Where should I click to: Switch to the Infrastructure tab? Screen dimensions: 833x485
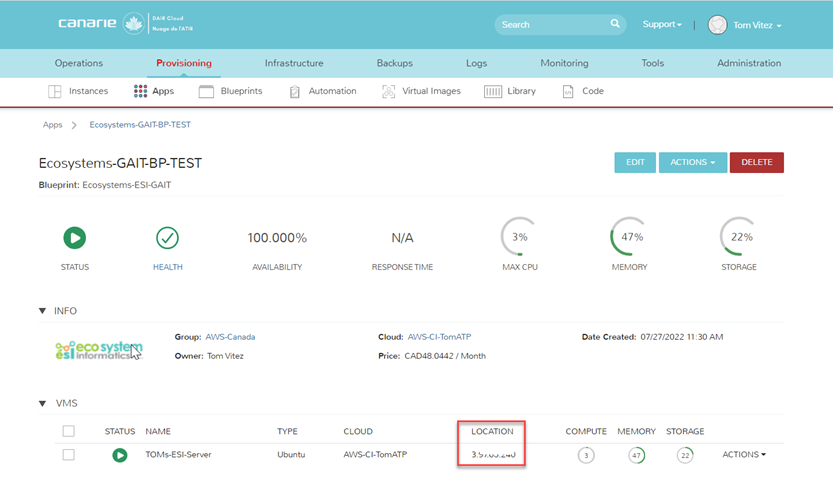tap(294, 63)
